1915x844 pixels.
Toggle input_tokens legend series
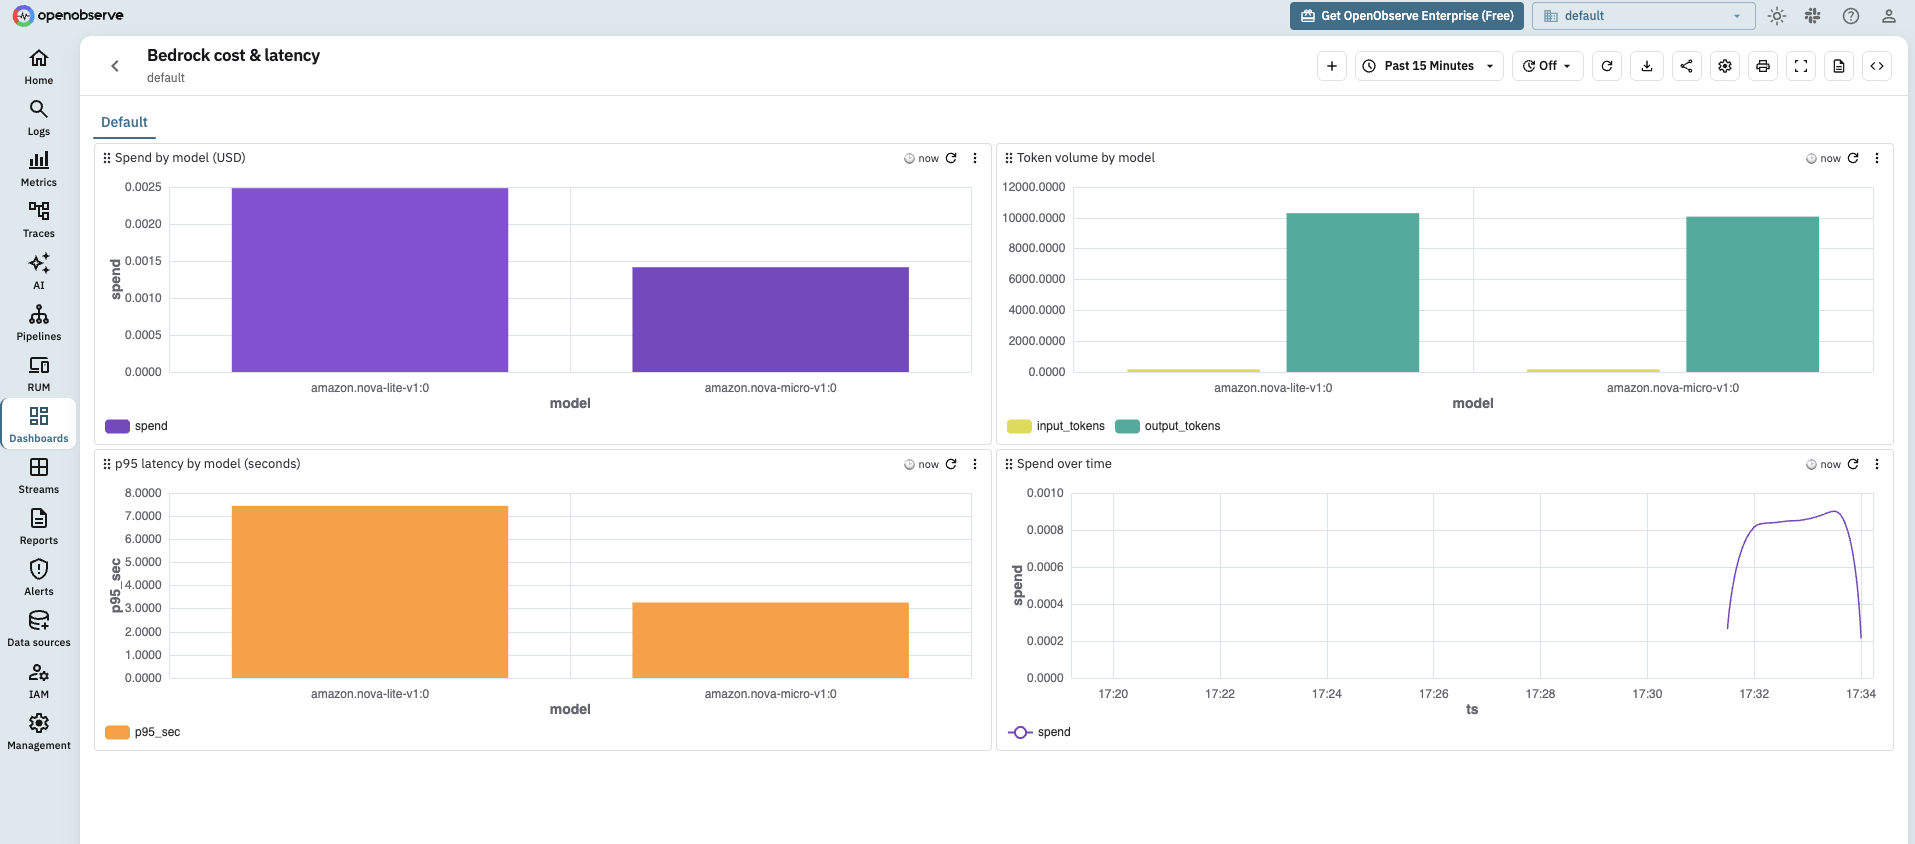click(1056, 426)
